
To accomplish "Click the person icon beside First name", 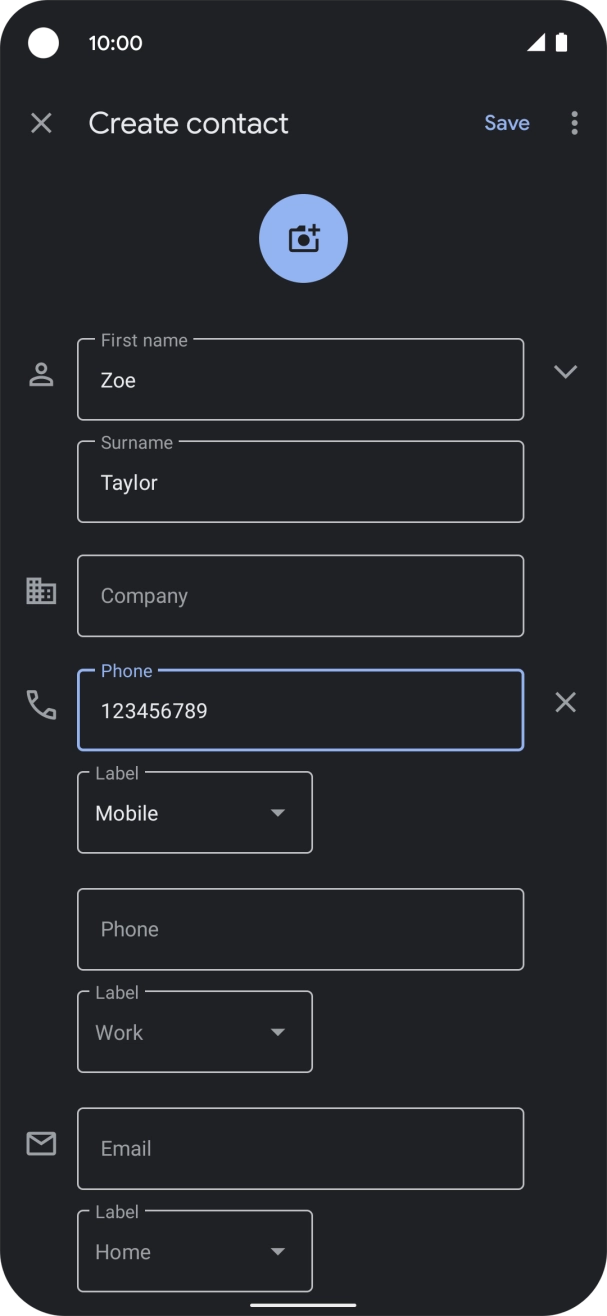I will pos(41,375).
